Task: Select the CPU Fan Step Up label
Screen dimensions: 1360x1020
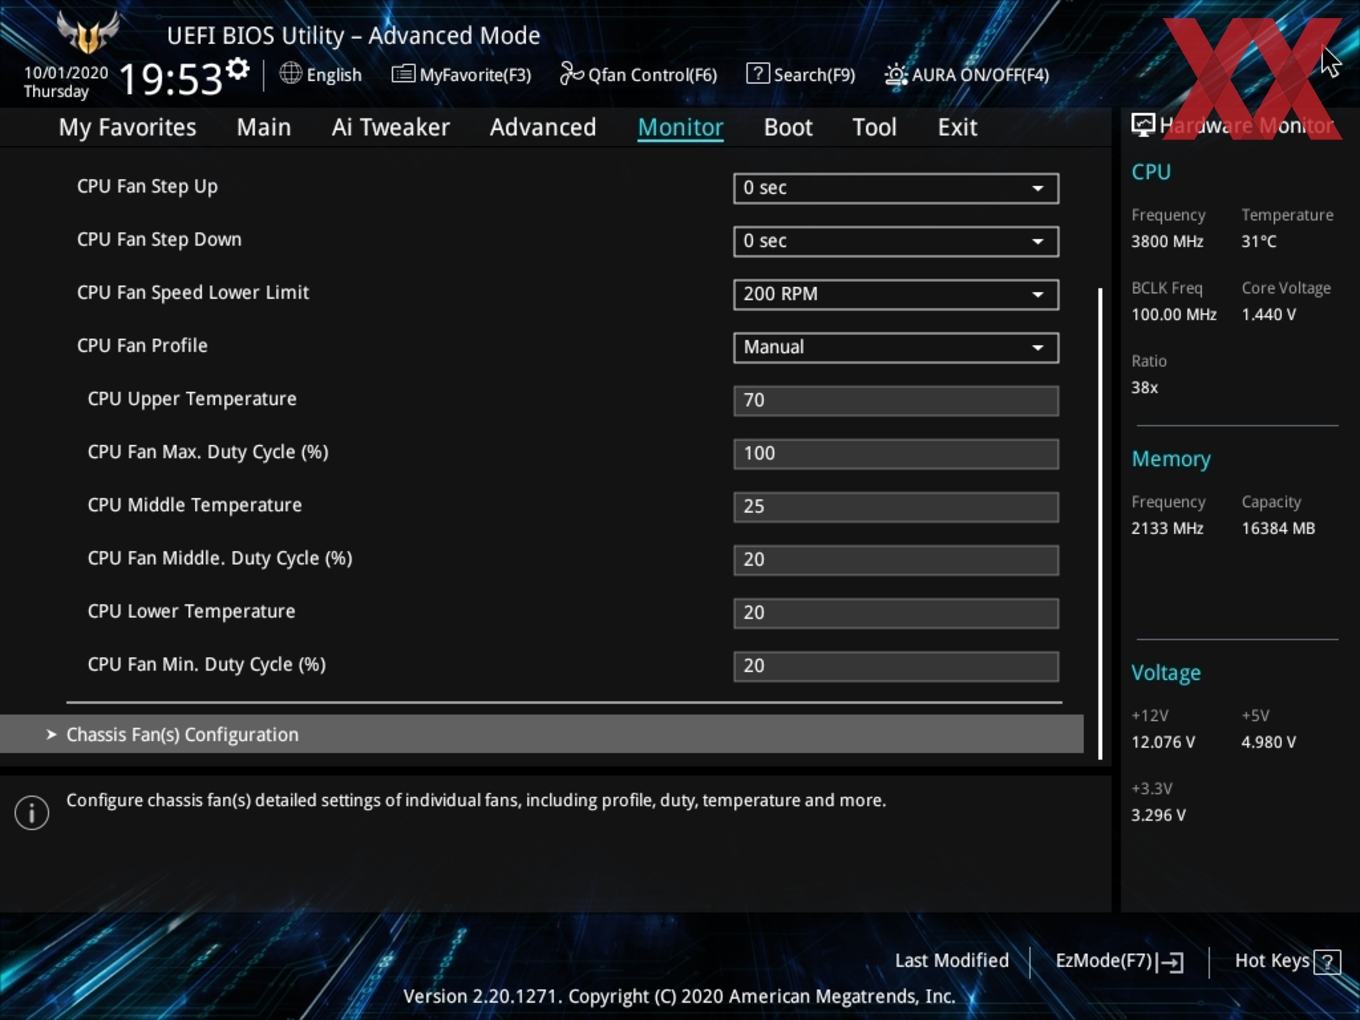Action: (x=147, y=186)
